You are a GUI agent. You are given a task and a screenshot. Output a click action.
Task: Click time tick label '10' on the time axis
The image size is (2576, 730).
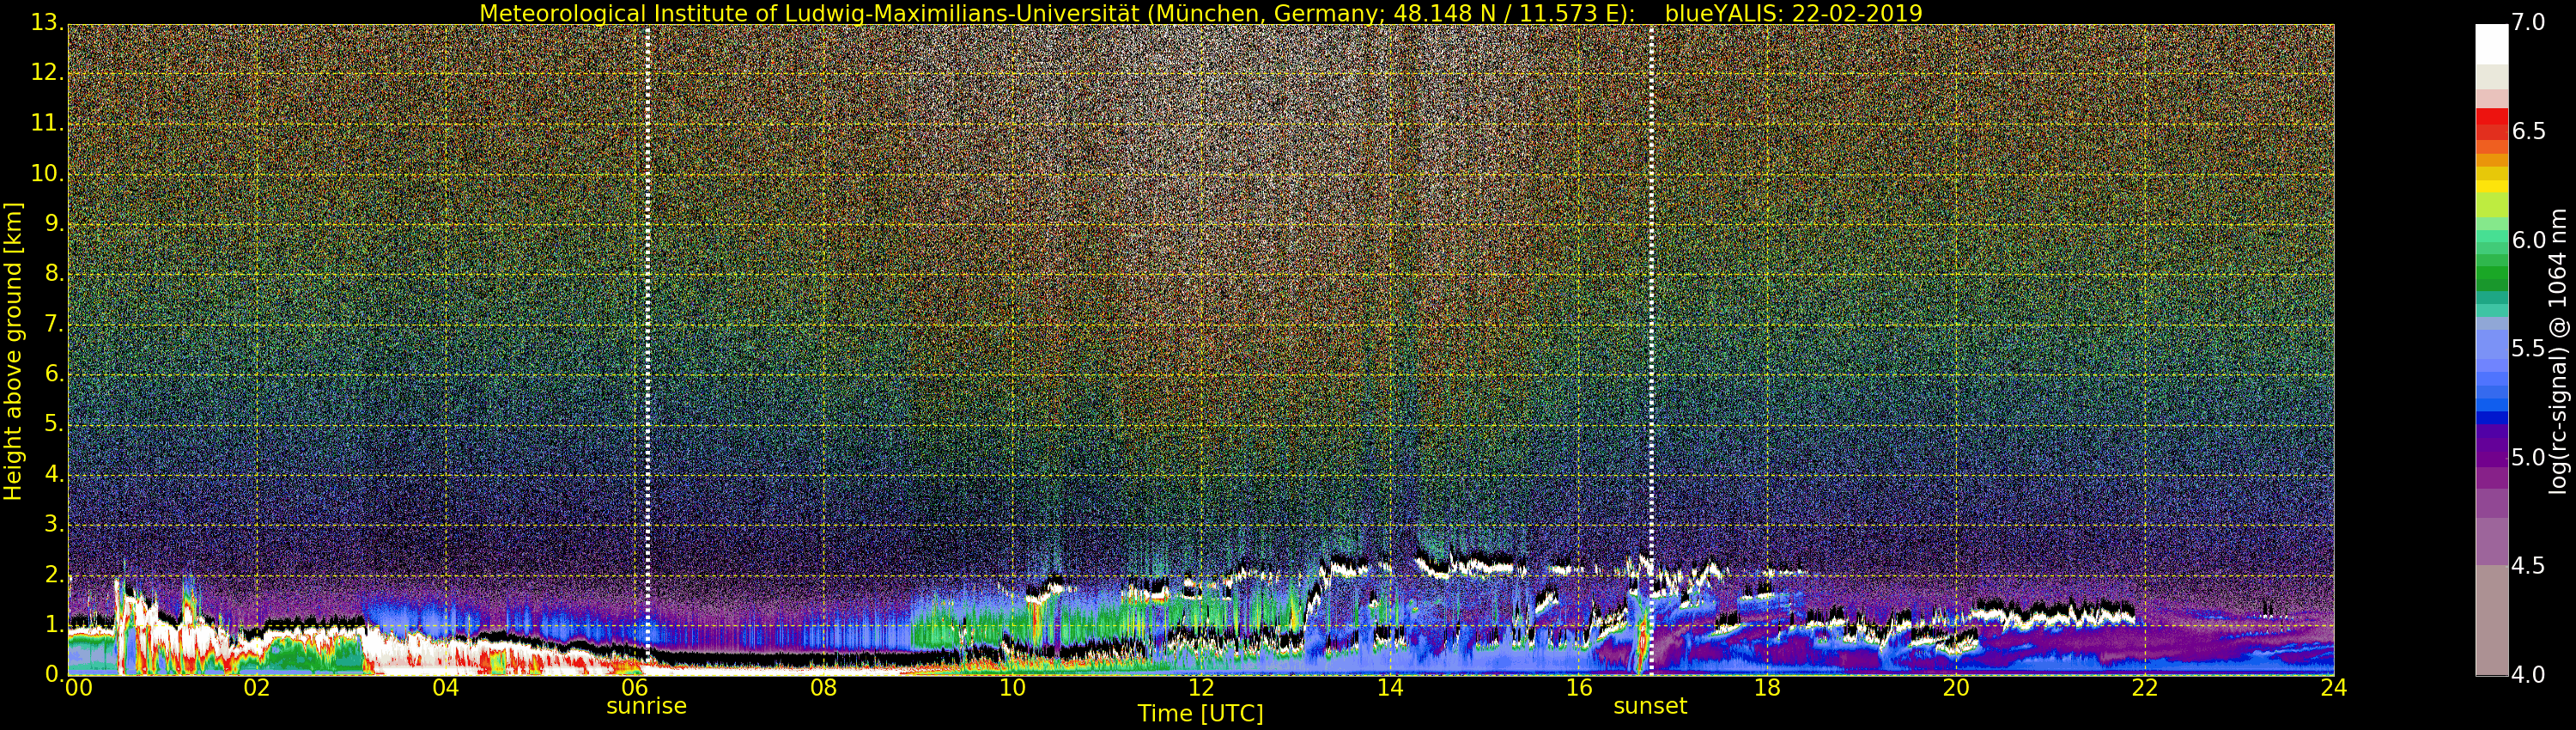(1013, 688)
